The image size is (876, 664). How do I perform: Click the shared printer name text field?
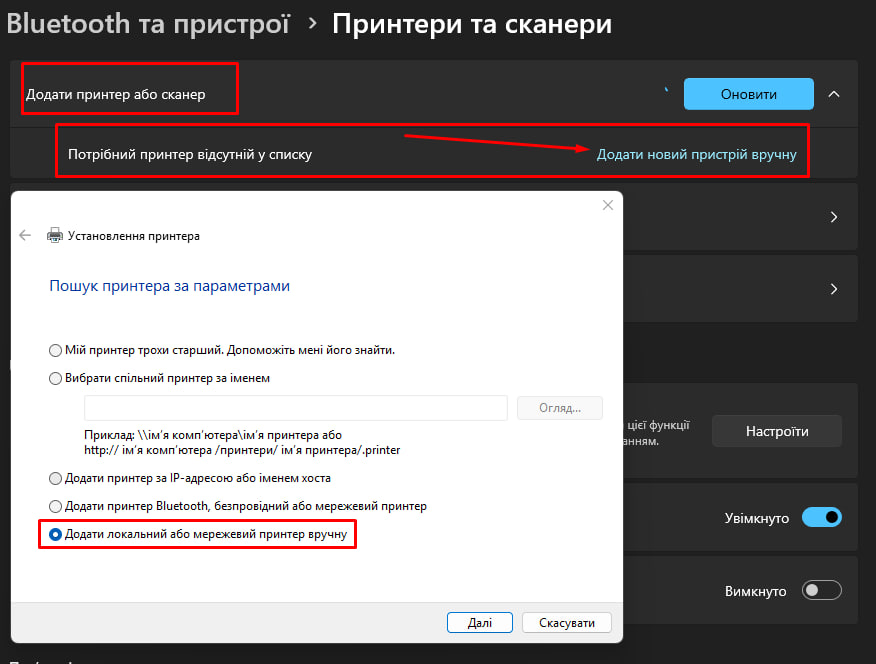[x=296, y=408]
